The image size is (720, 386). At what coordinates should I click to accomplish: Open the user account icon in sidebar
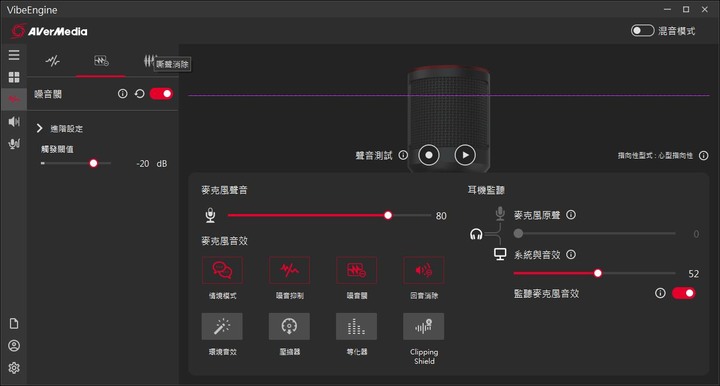point(14,346)
